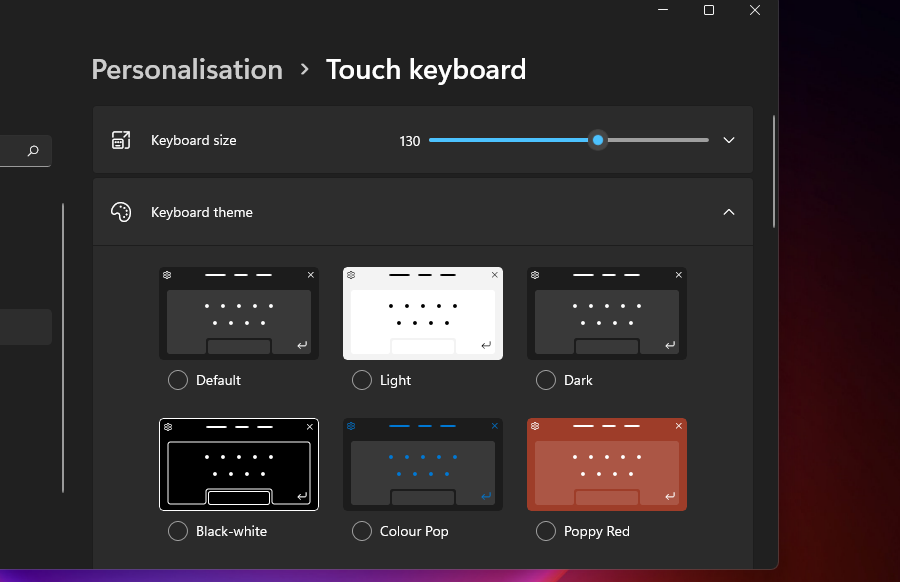Select the Poppy Red radio button

point(546,531)
